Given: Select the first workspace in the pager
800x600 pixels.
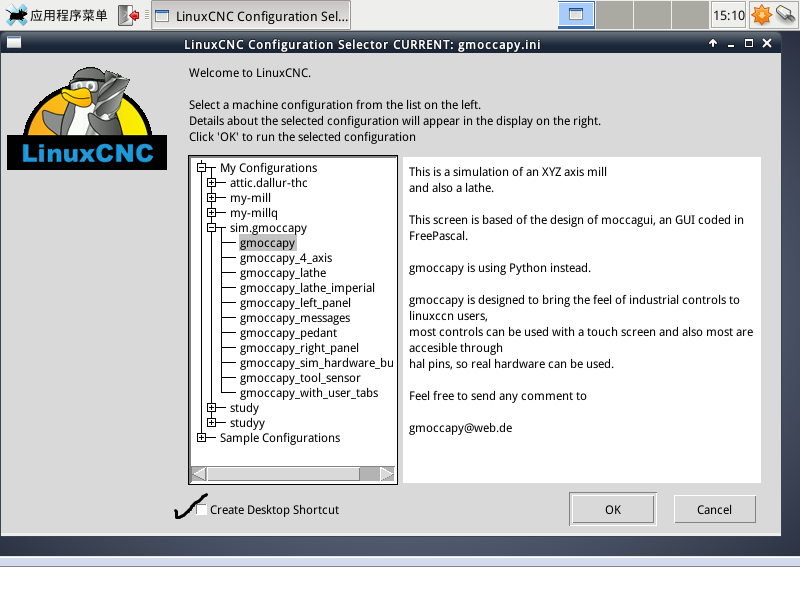Looking at the screenshot, I should pyautogui.click(x=576, y=14).
